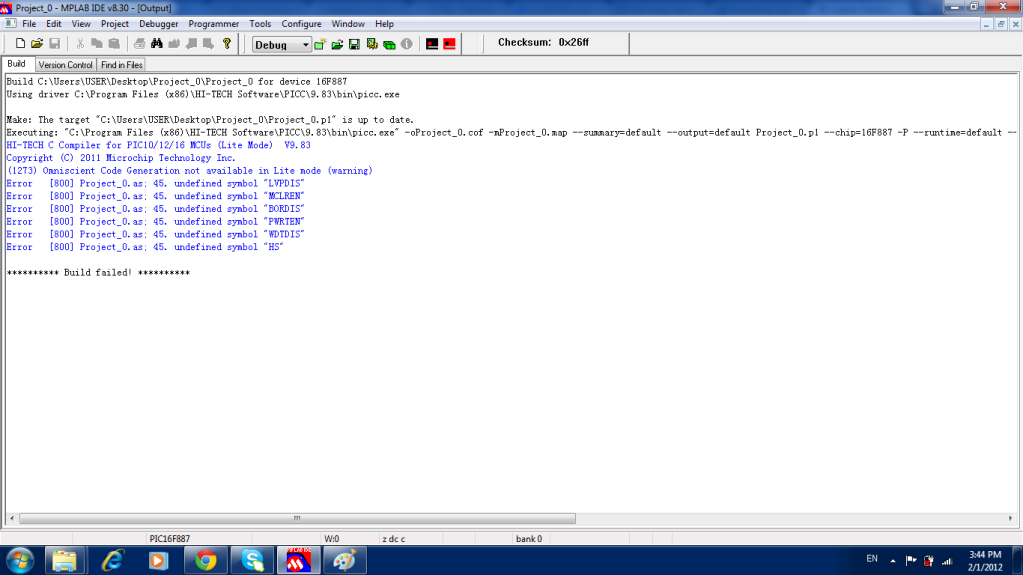Viewport: 1023px width, 575px height.
Task: Click the horizontal scrollbar thumb in Output
Action: (x=297, y=518)
